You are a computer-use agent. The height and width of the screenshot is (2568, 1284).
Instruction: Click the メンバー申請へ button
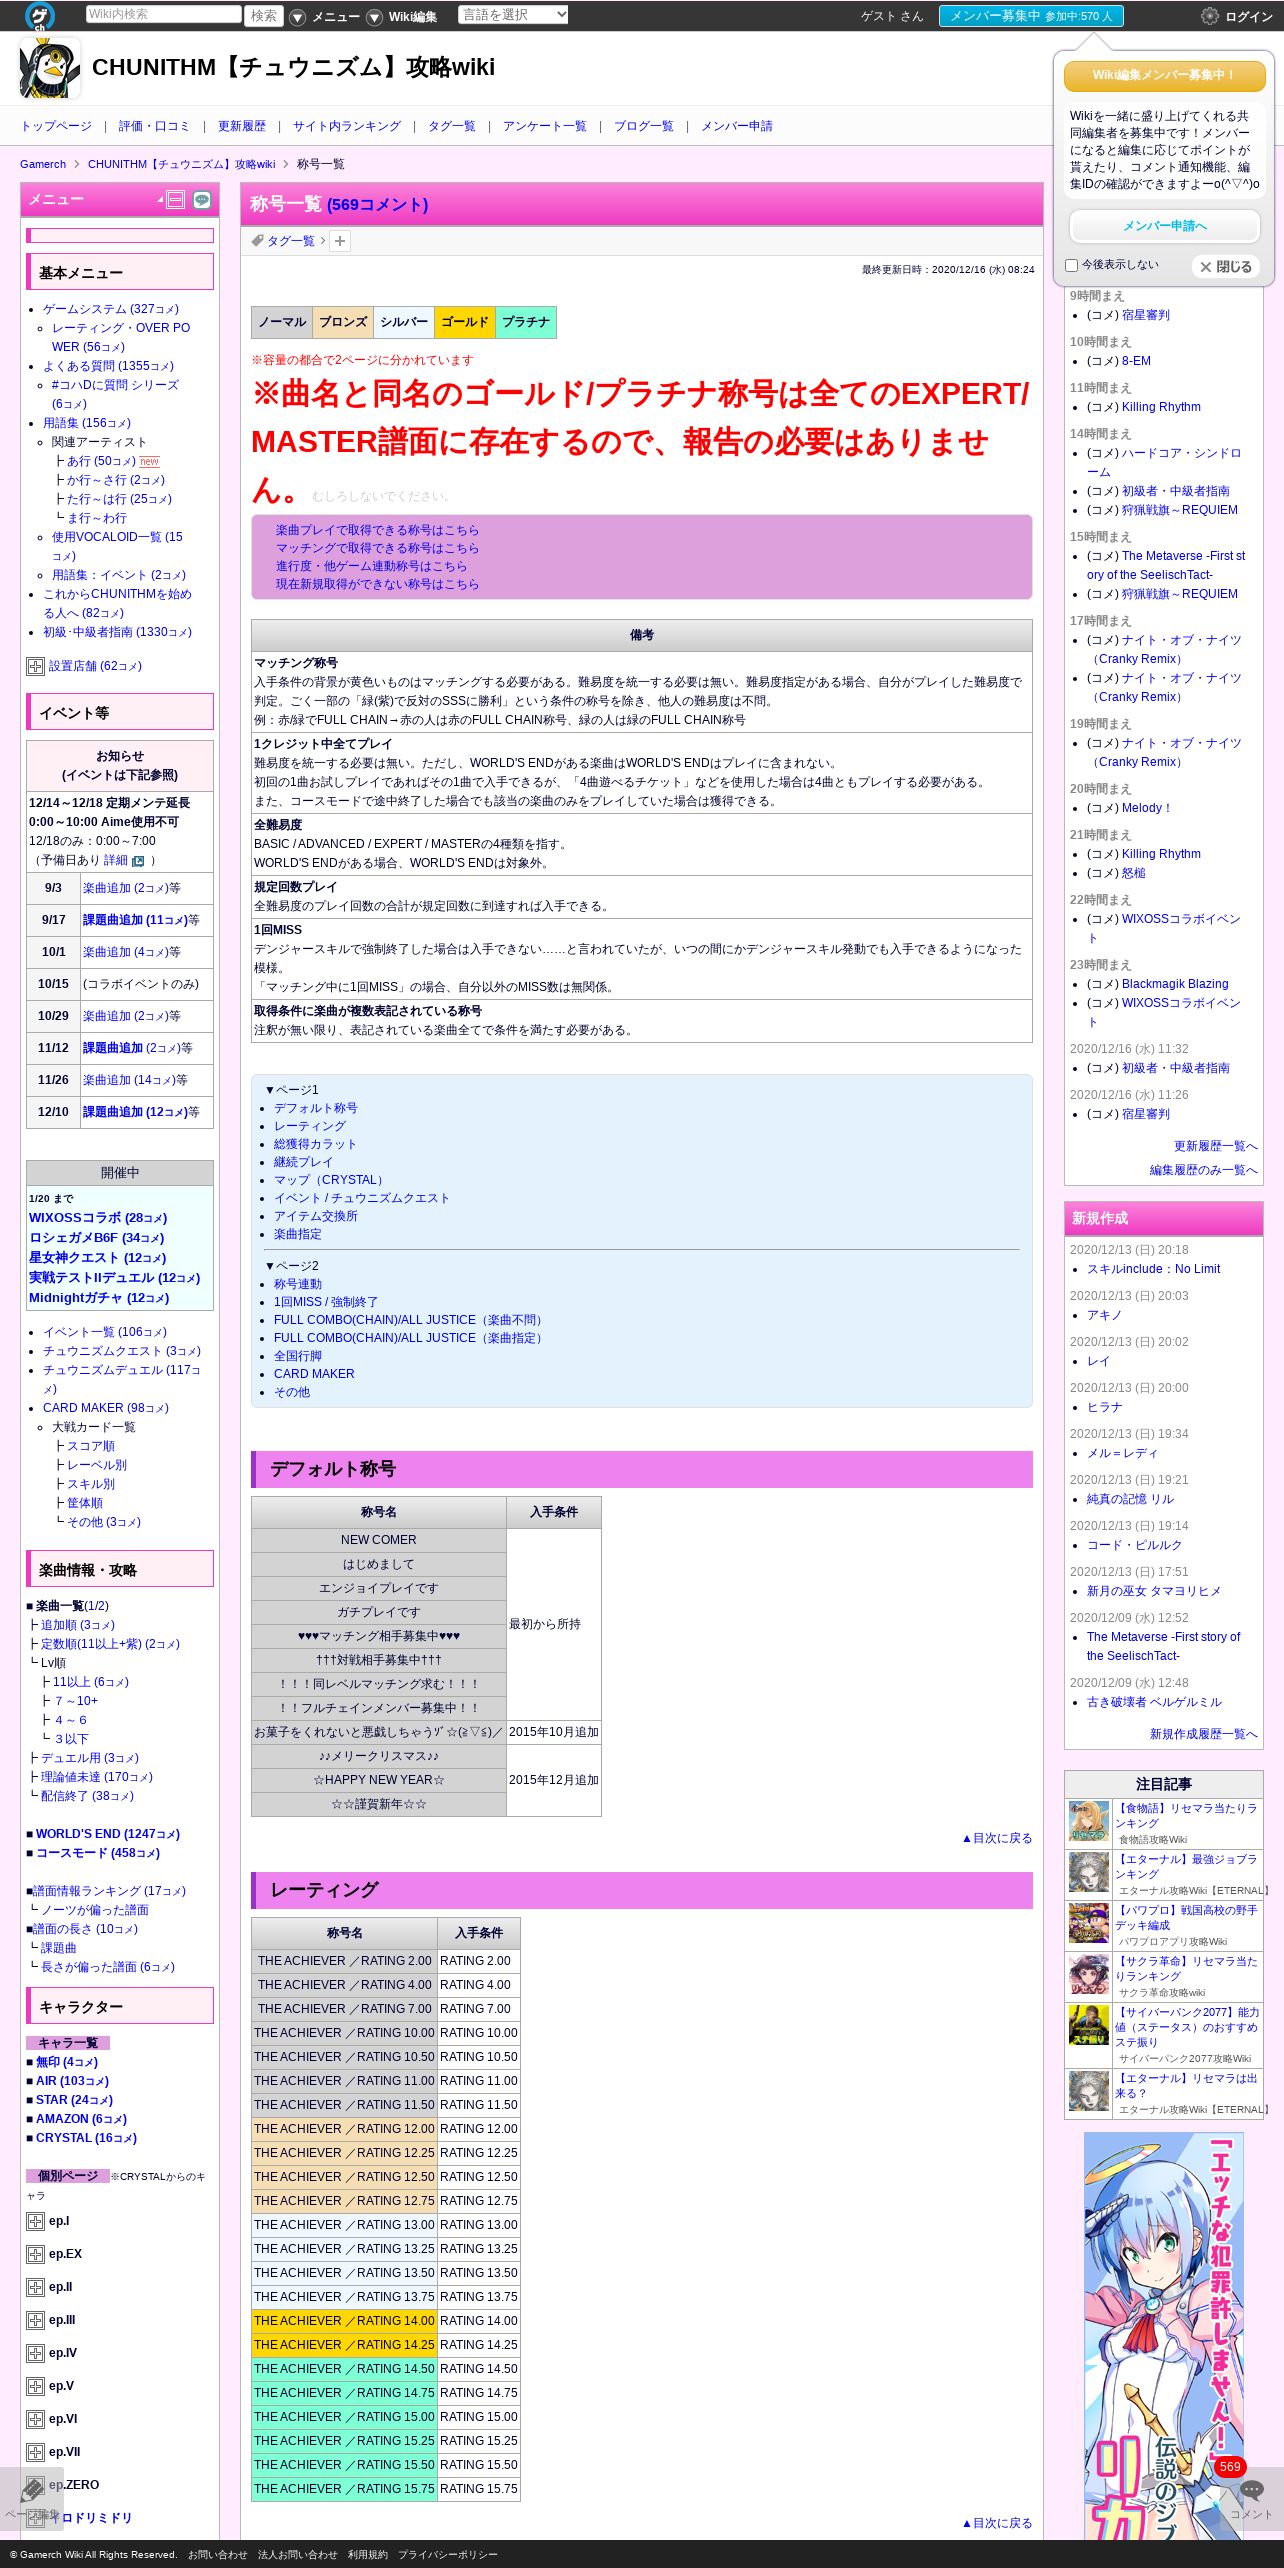click(x=1165, y=226)
